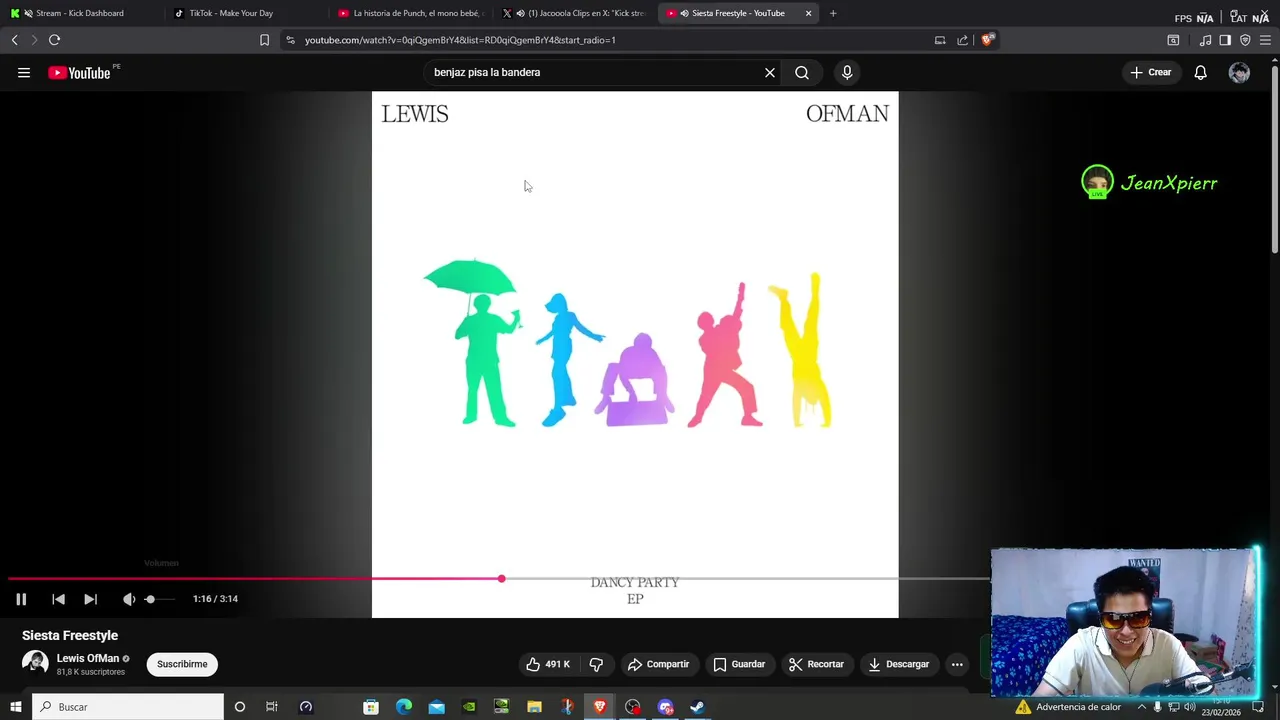Open the media playlist music note icon
Screen dimensions: 1280x720
click(x=1205, y=40)
